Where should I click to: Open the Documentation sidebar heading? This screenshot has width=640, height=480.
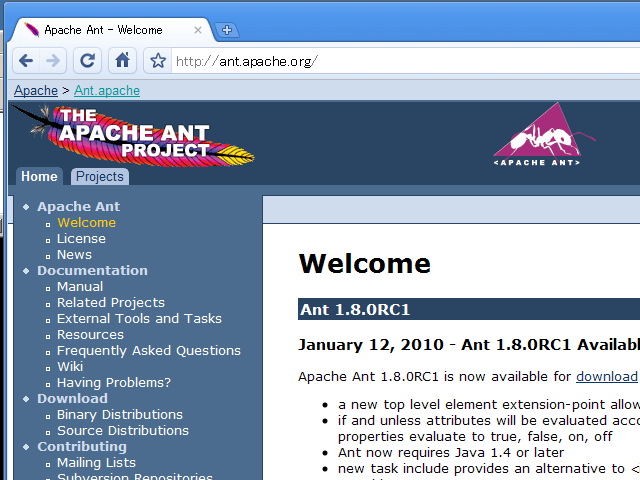click(x=92, y=270)
